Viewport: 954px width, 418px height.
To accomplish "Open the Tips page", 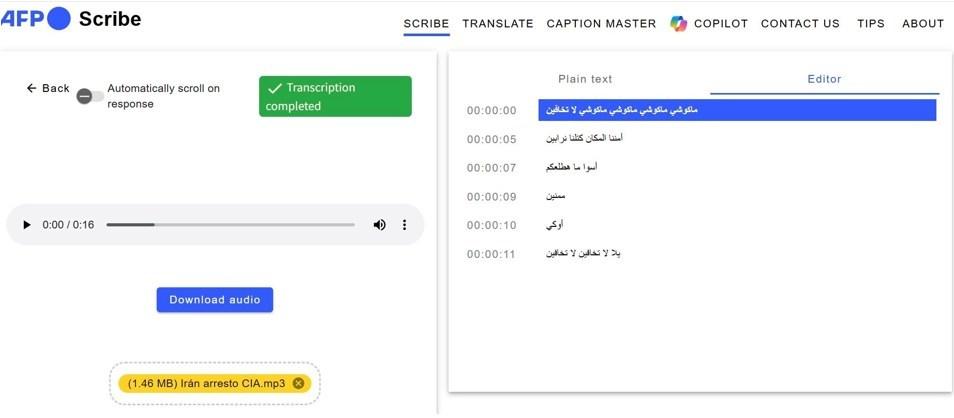I will [x=871, y=23].
